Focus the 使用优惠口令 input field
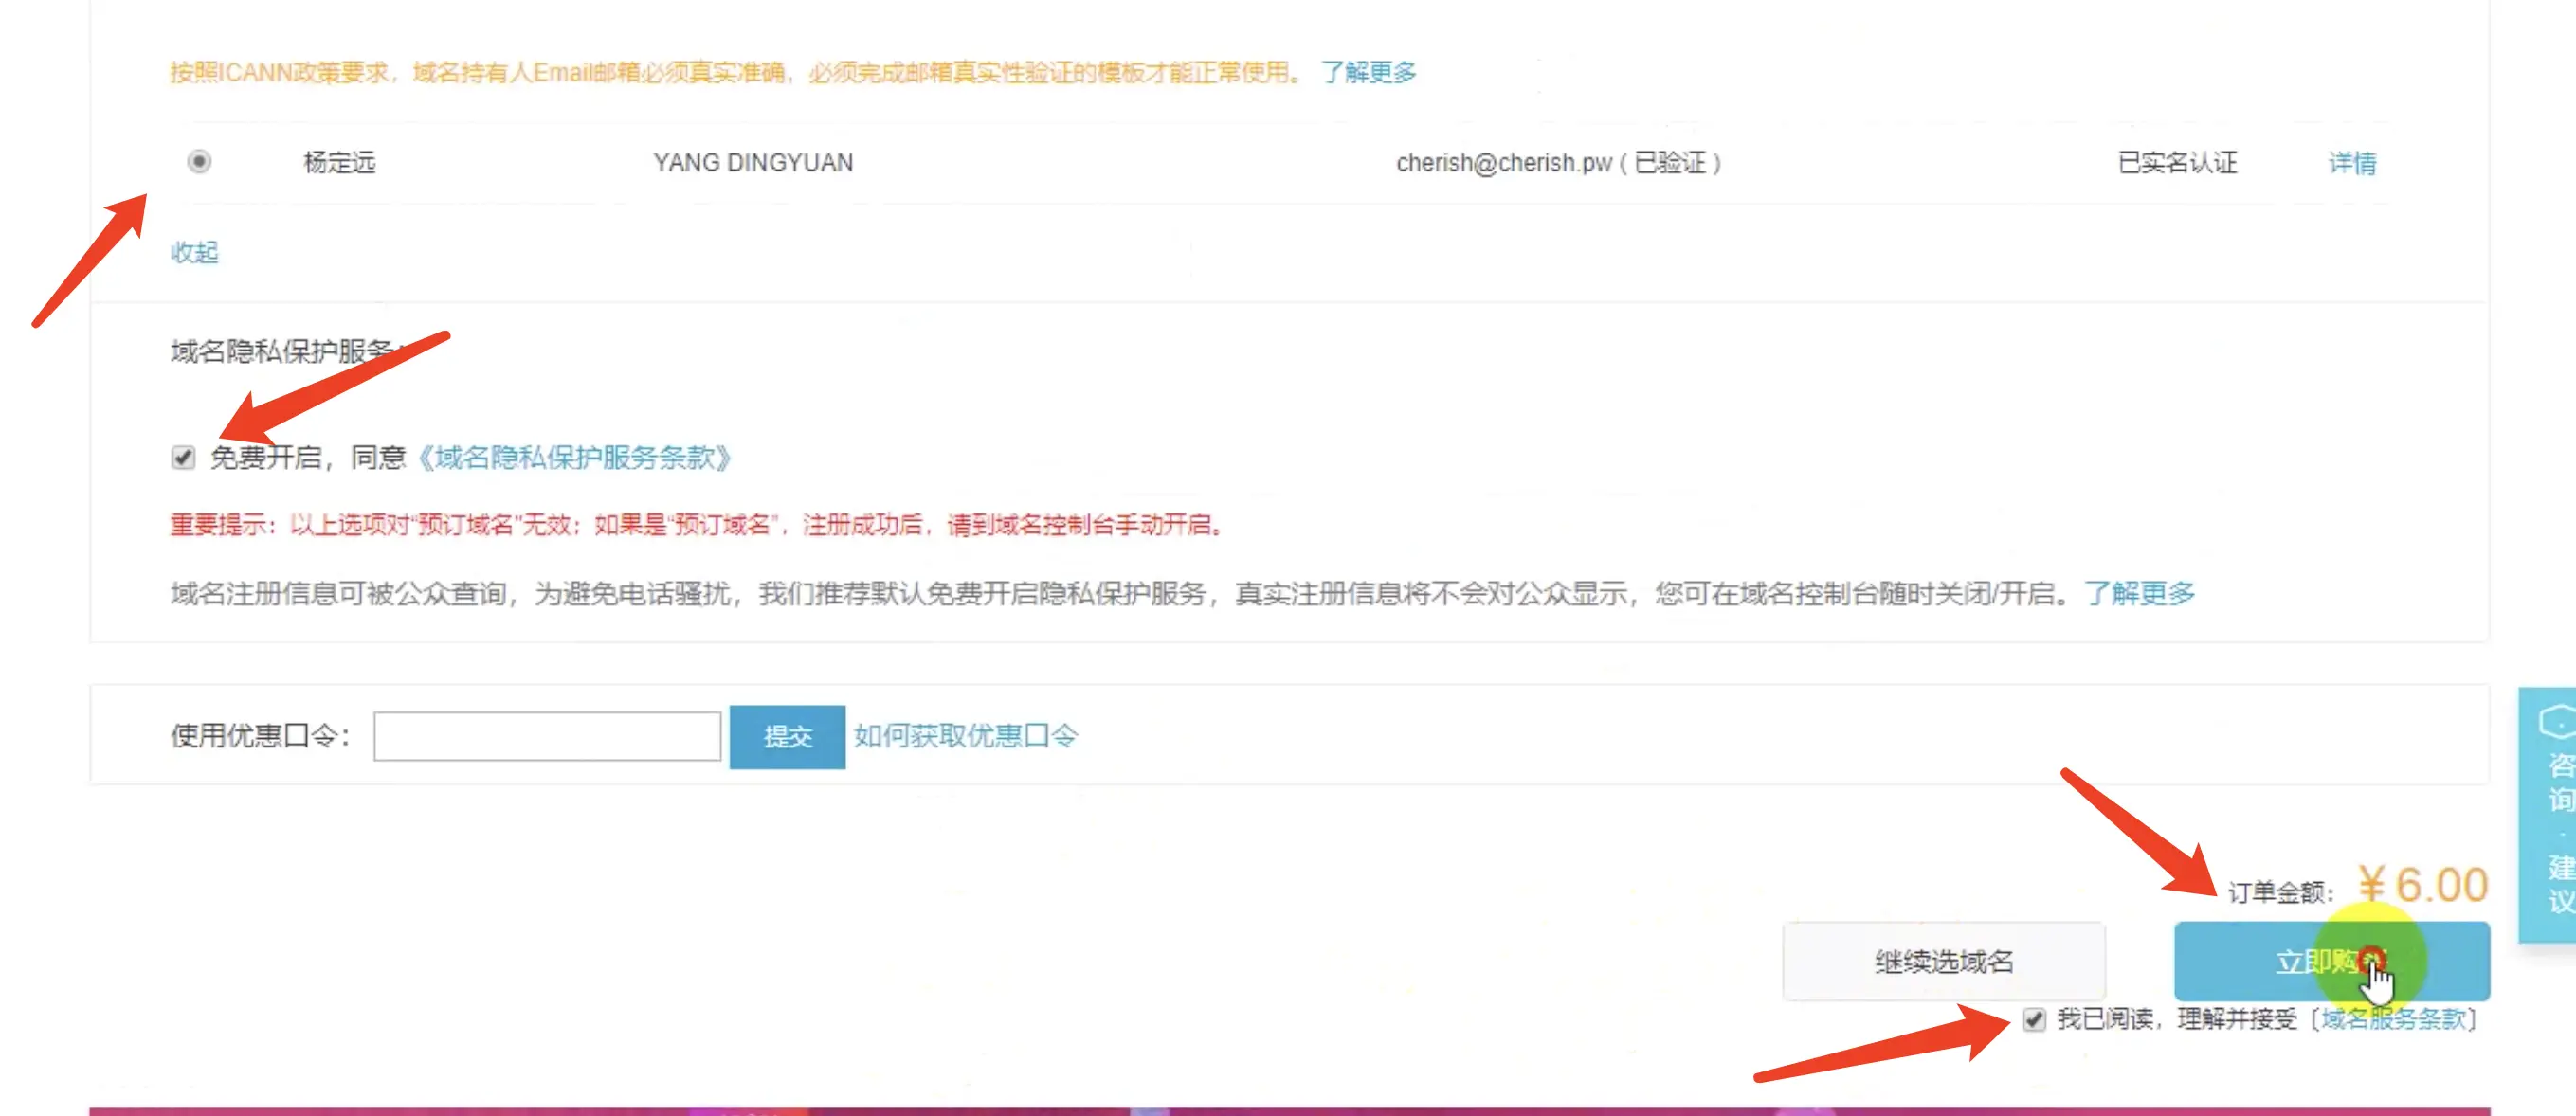The image size is (2576, 1116). click(546, 736)
